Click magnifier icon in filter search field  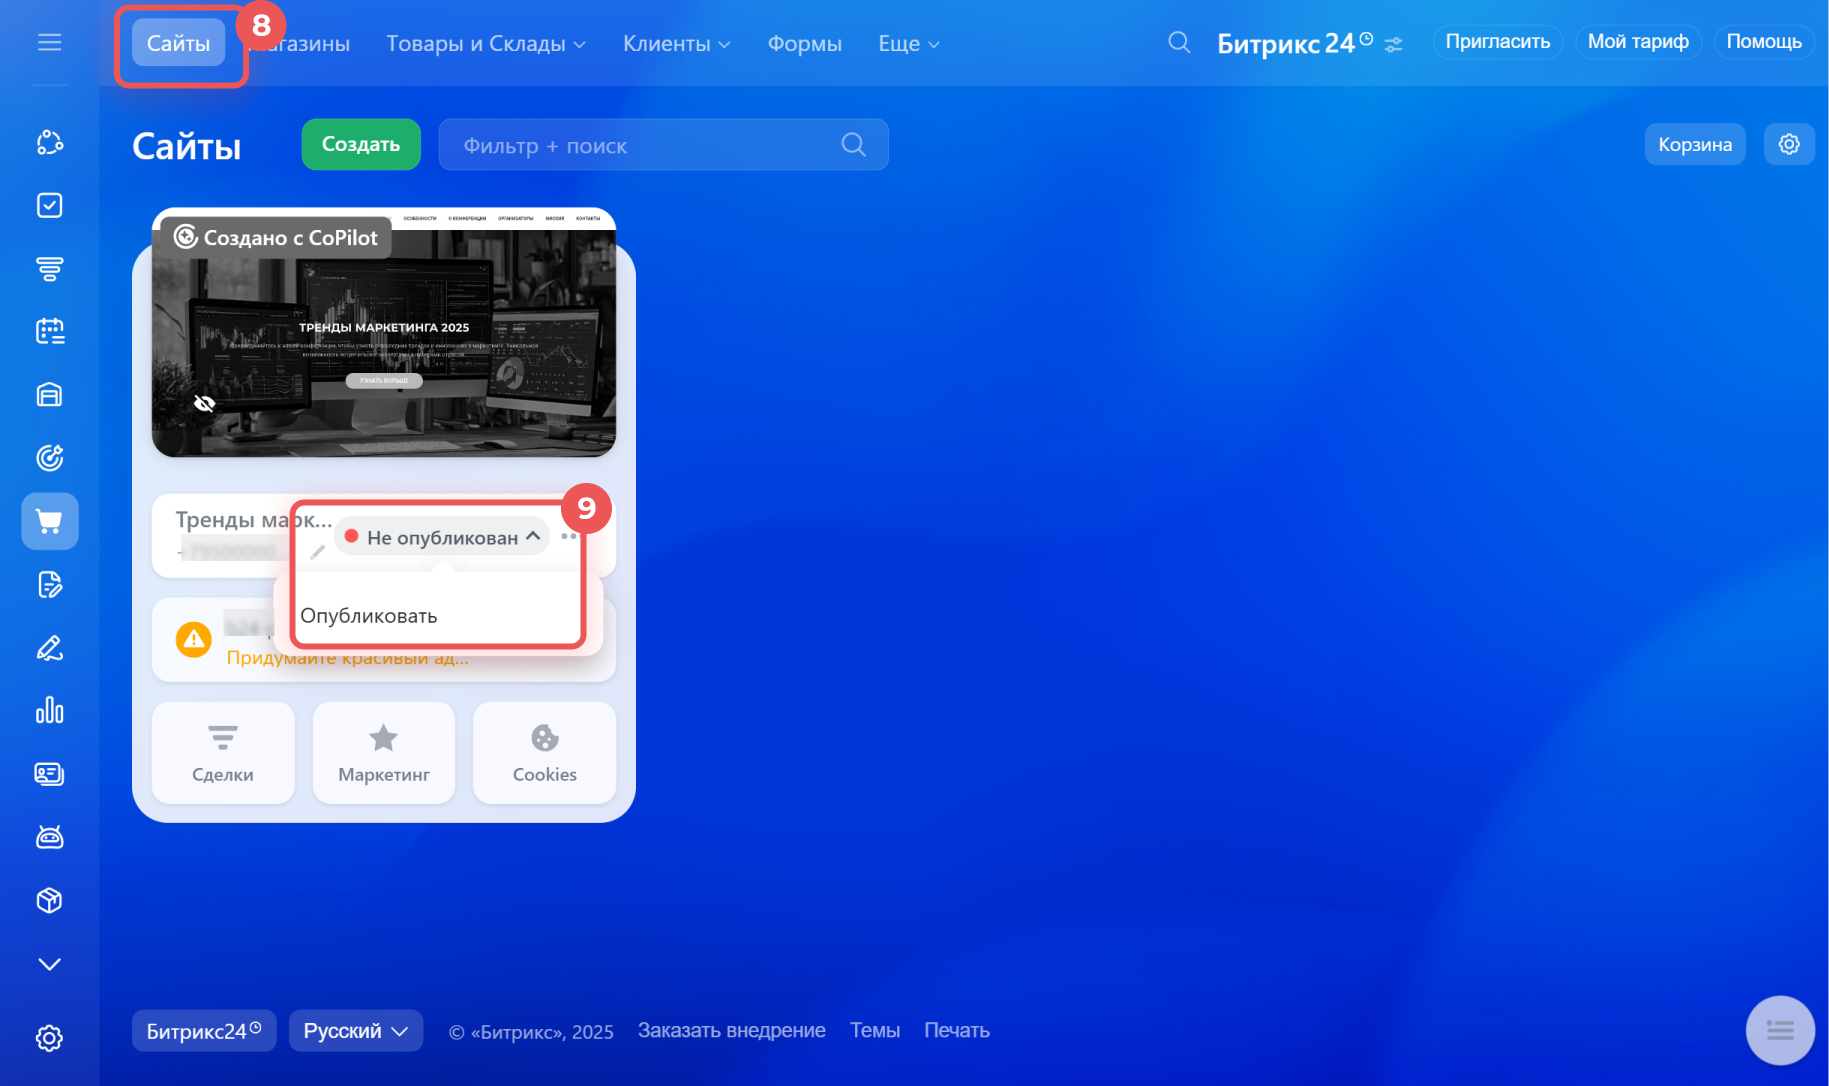[x=853, y=144]
